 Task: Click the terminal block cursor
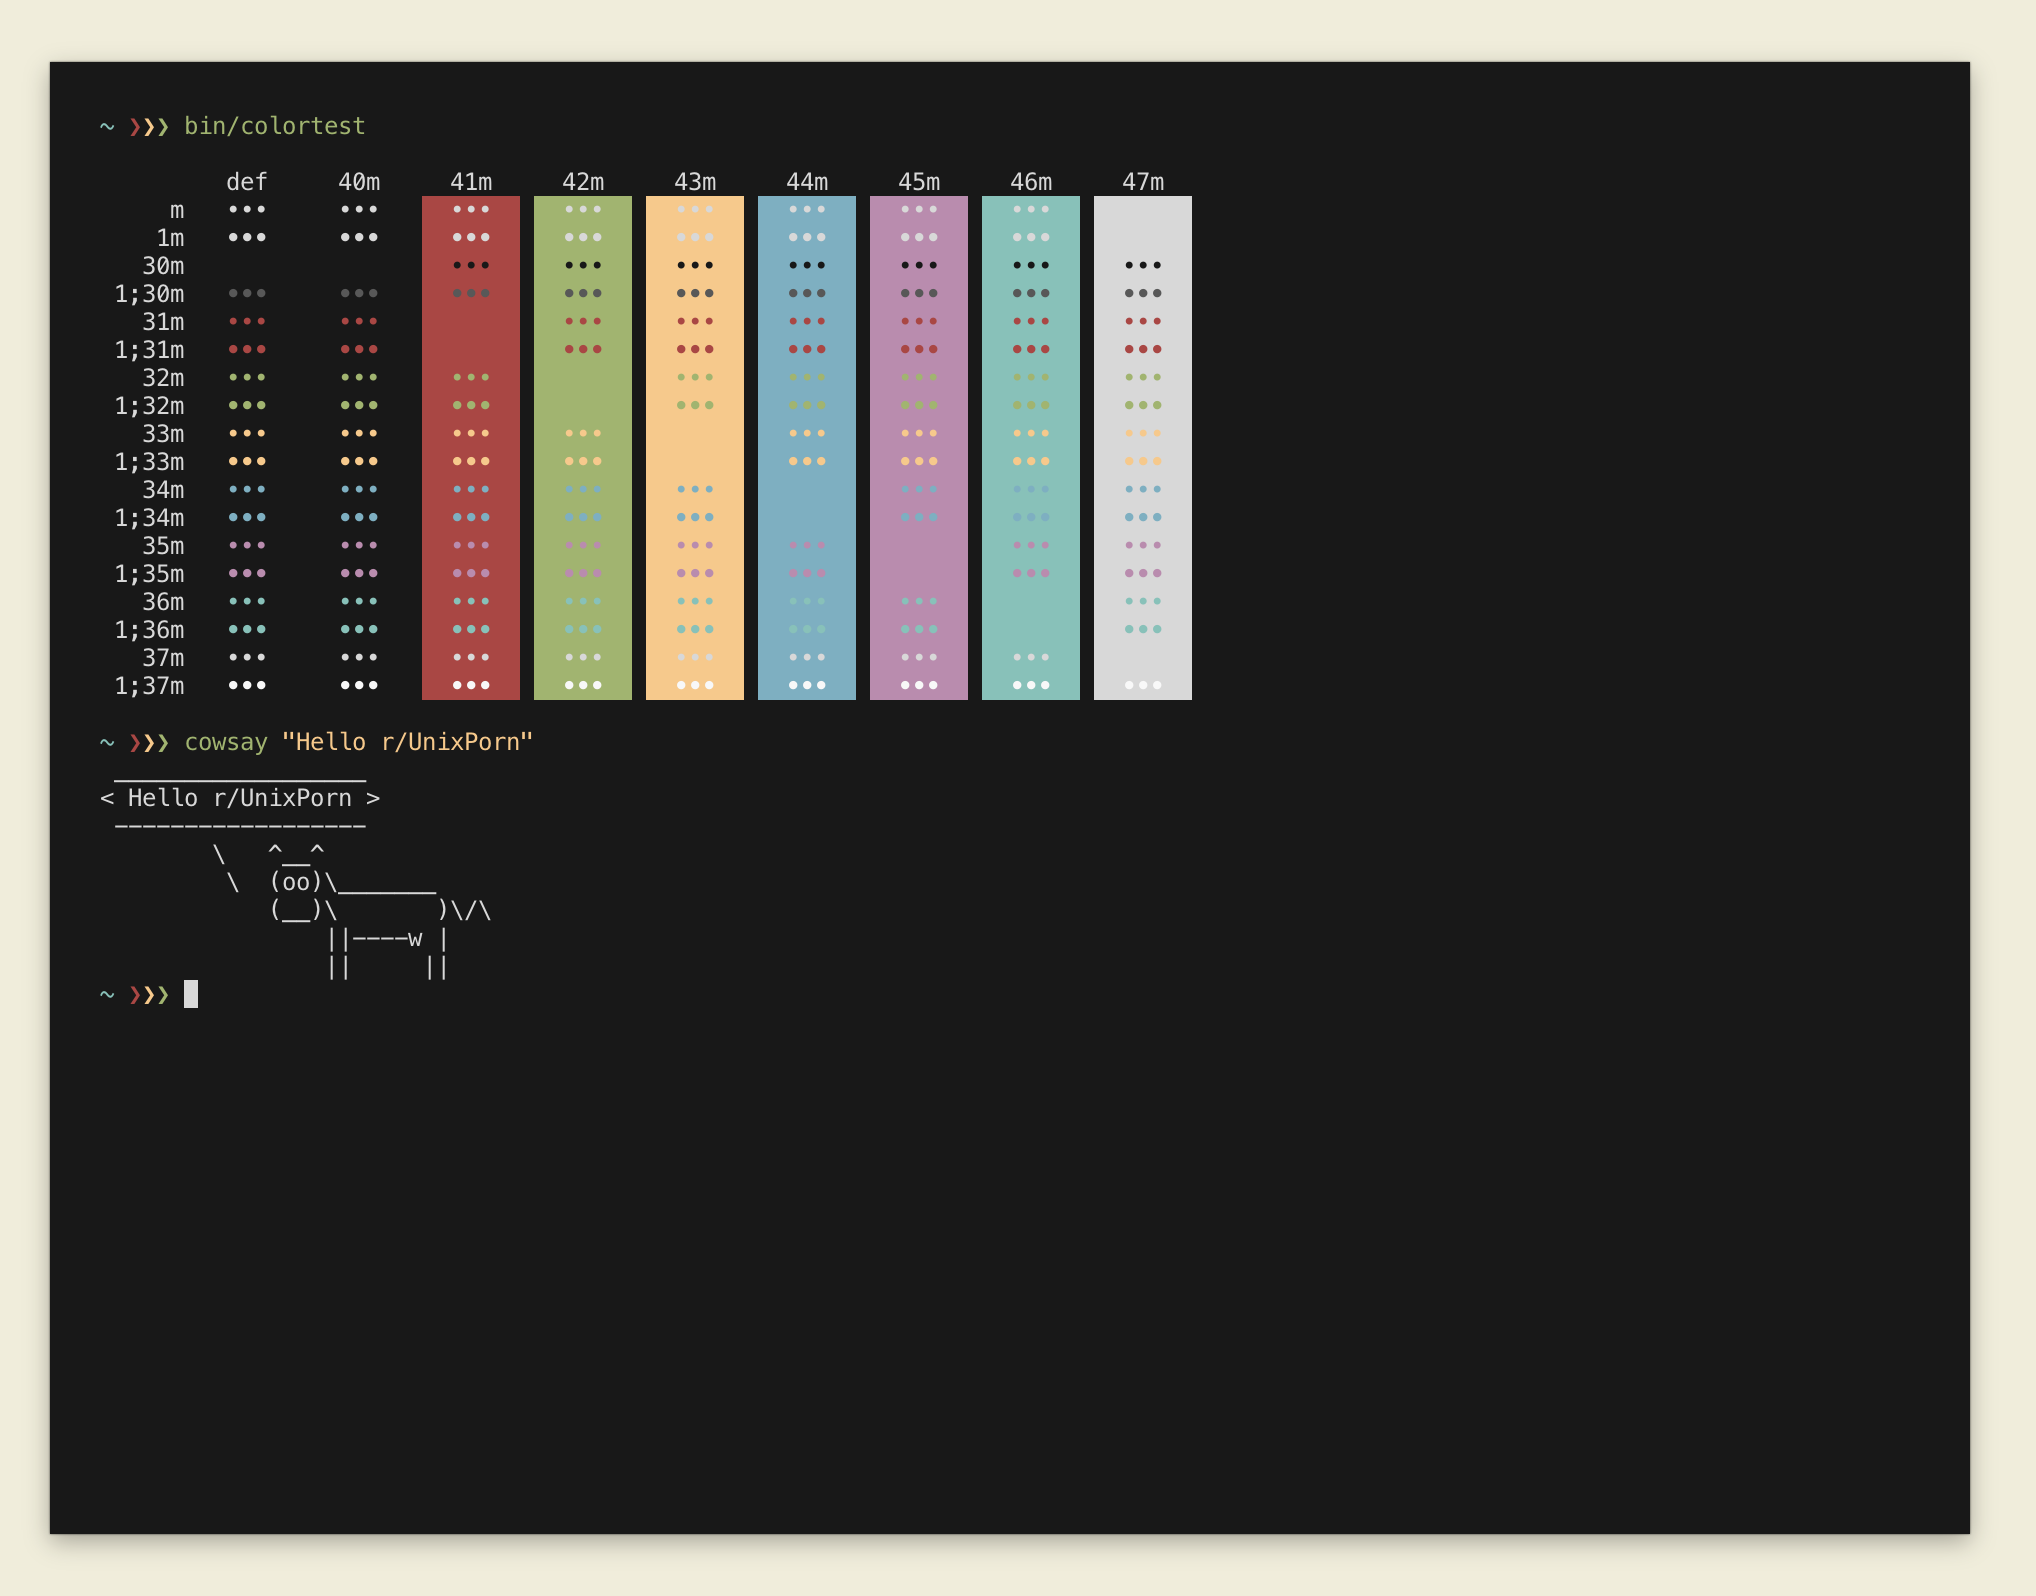191,994
